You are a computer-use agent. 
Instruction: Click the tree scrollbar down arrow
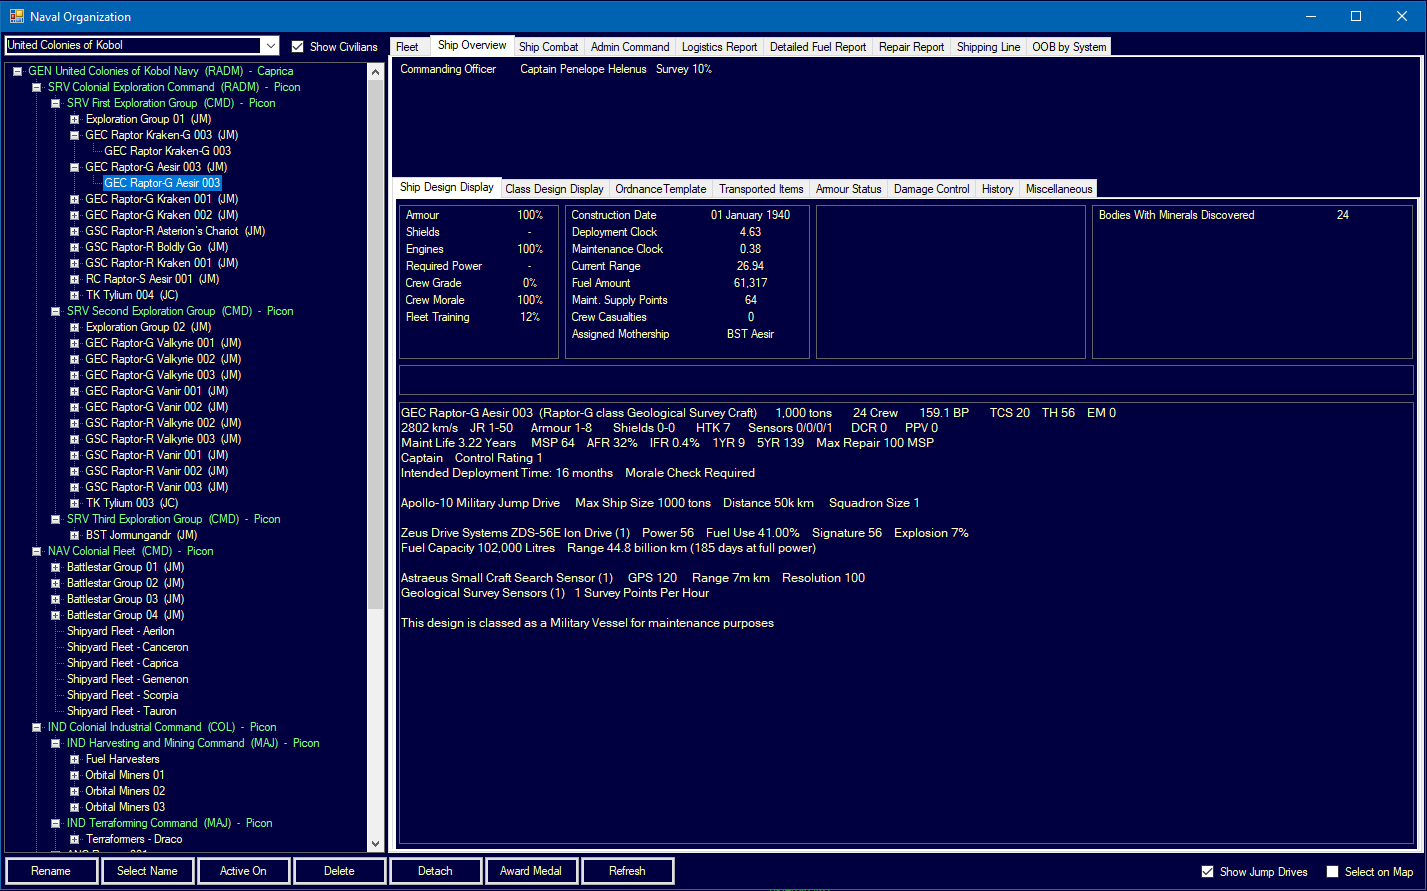point(375,845)
